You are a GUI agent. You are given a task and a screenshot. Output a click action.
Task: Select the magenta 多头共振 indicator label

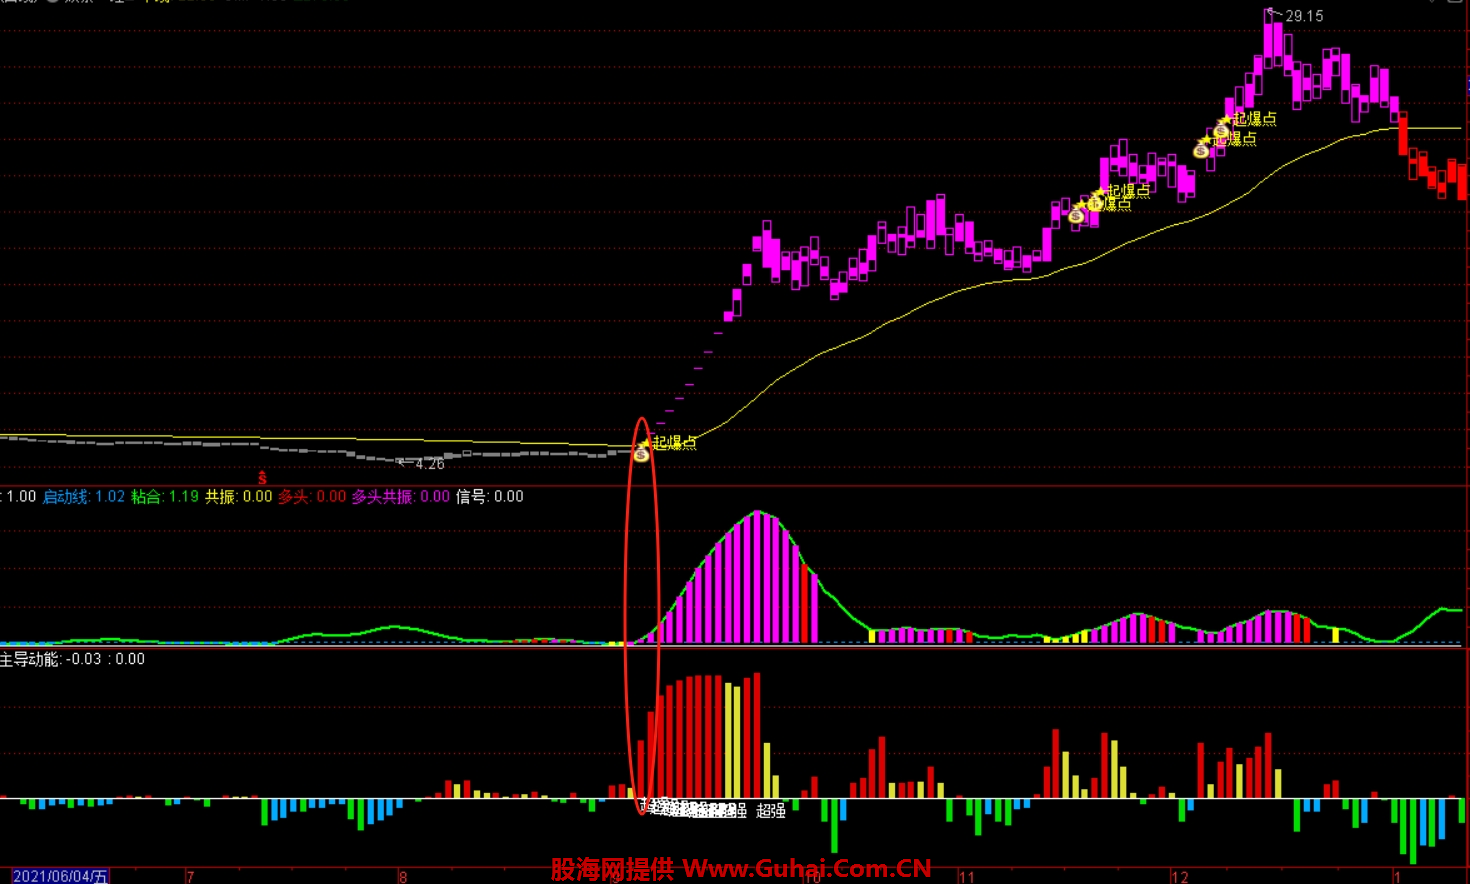tap(400, 497)
